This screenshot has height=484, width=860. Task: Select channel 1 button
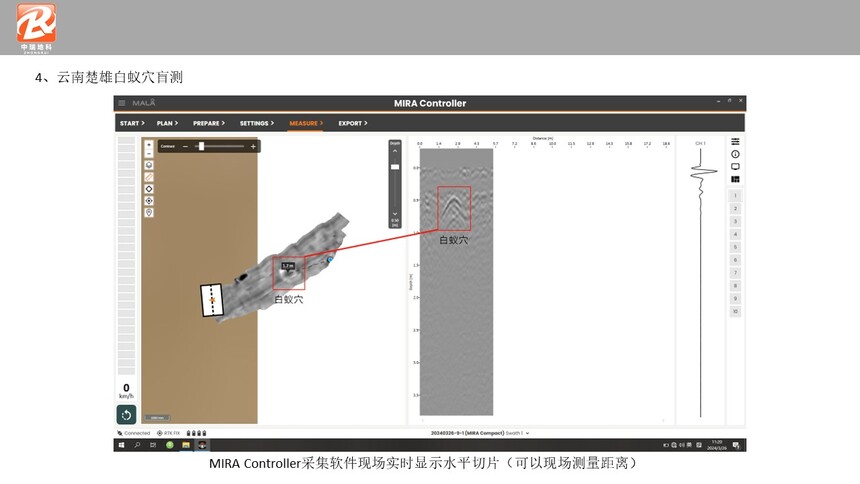(x=735, y=195)
